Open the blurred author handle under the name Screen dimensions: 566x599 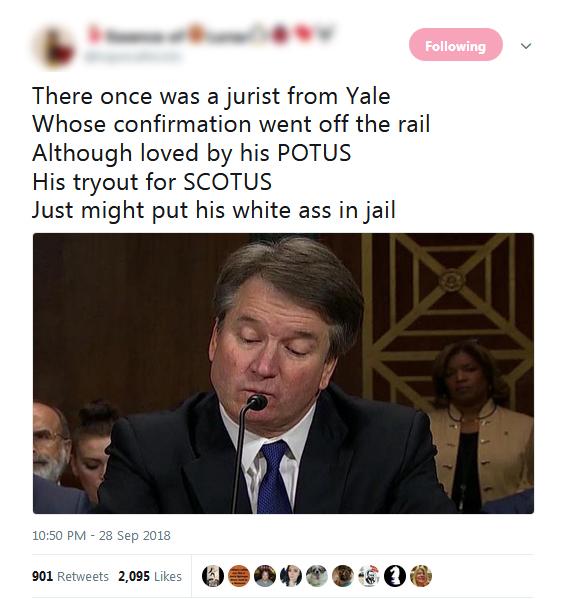(x=132, y=57)
